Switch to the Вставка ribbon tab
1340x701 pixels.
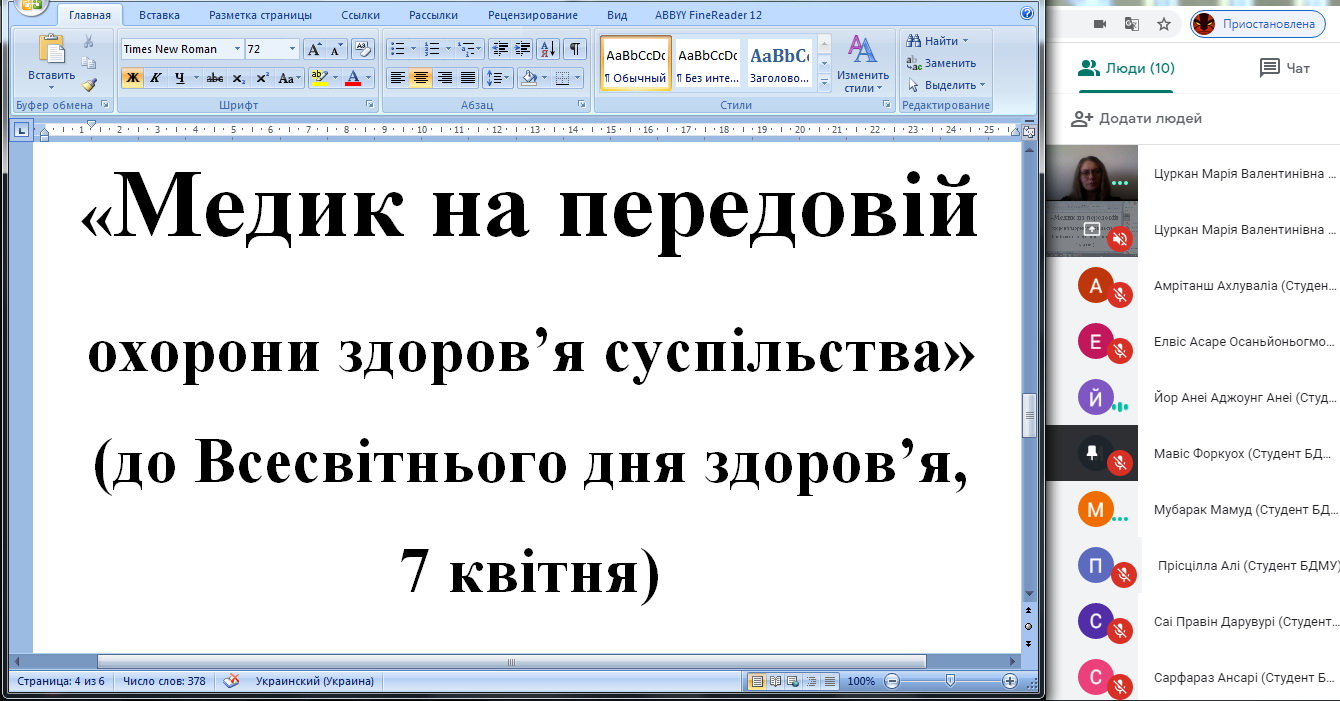160,15
